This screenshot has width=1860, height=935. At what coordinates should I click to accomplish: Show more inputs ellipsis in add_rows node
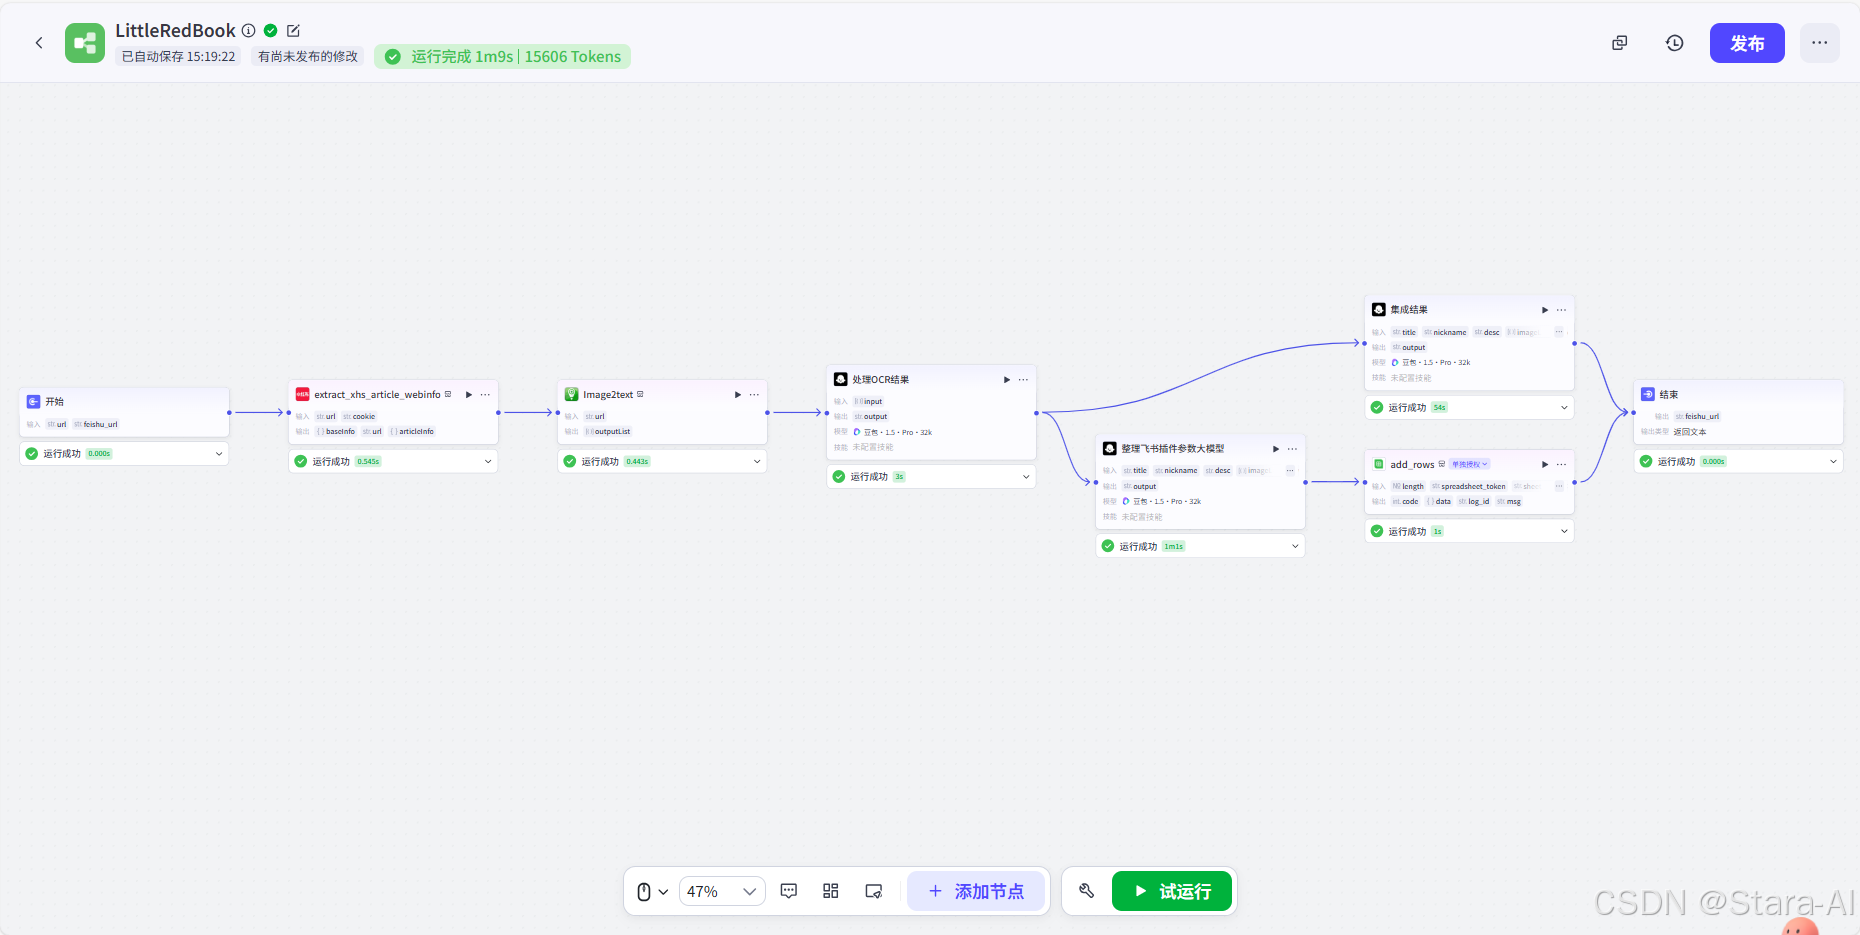[x=1559, y=486]
